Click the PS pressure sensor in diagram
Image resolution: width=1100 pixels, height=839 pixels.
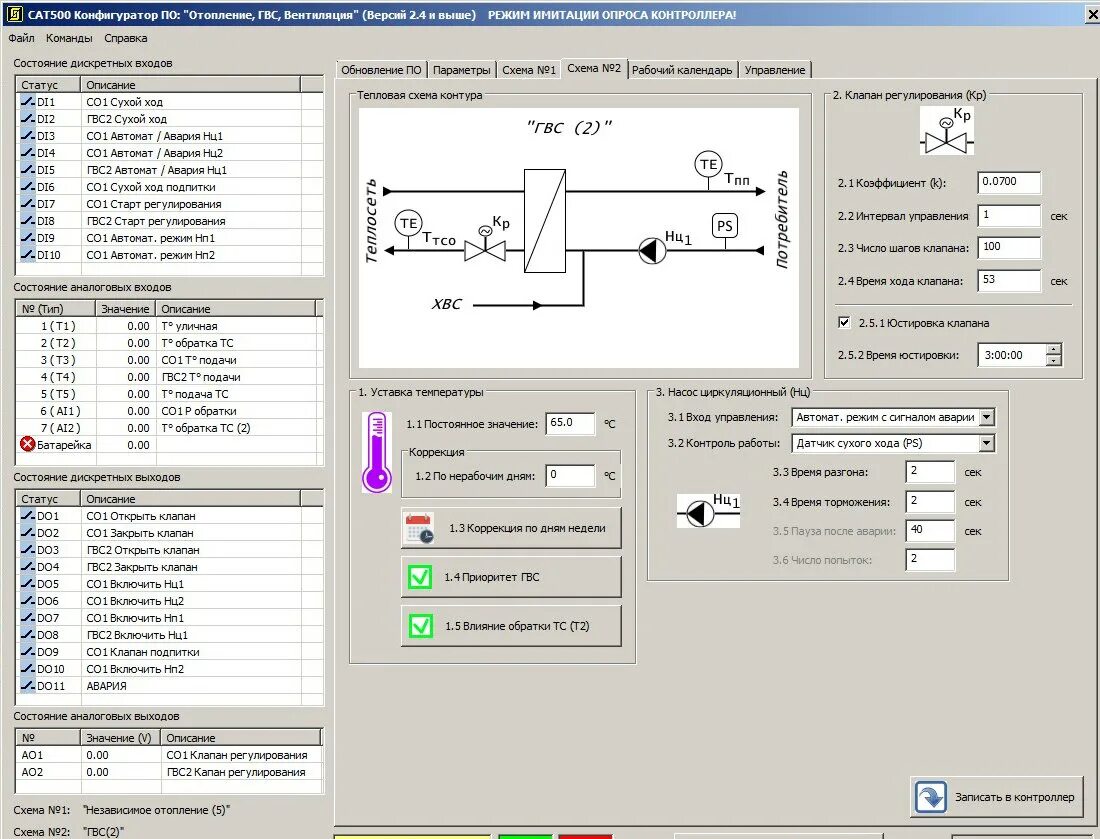(x=725, y=226)
